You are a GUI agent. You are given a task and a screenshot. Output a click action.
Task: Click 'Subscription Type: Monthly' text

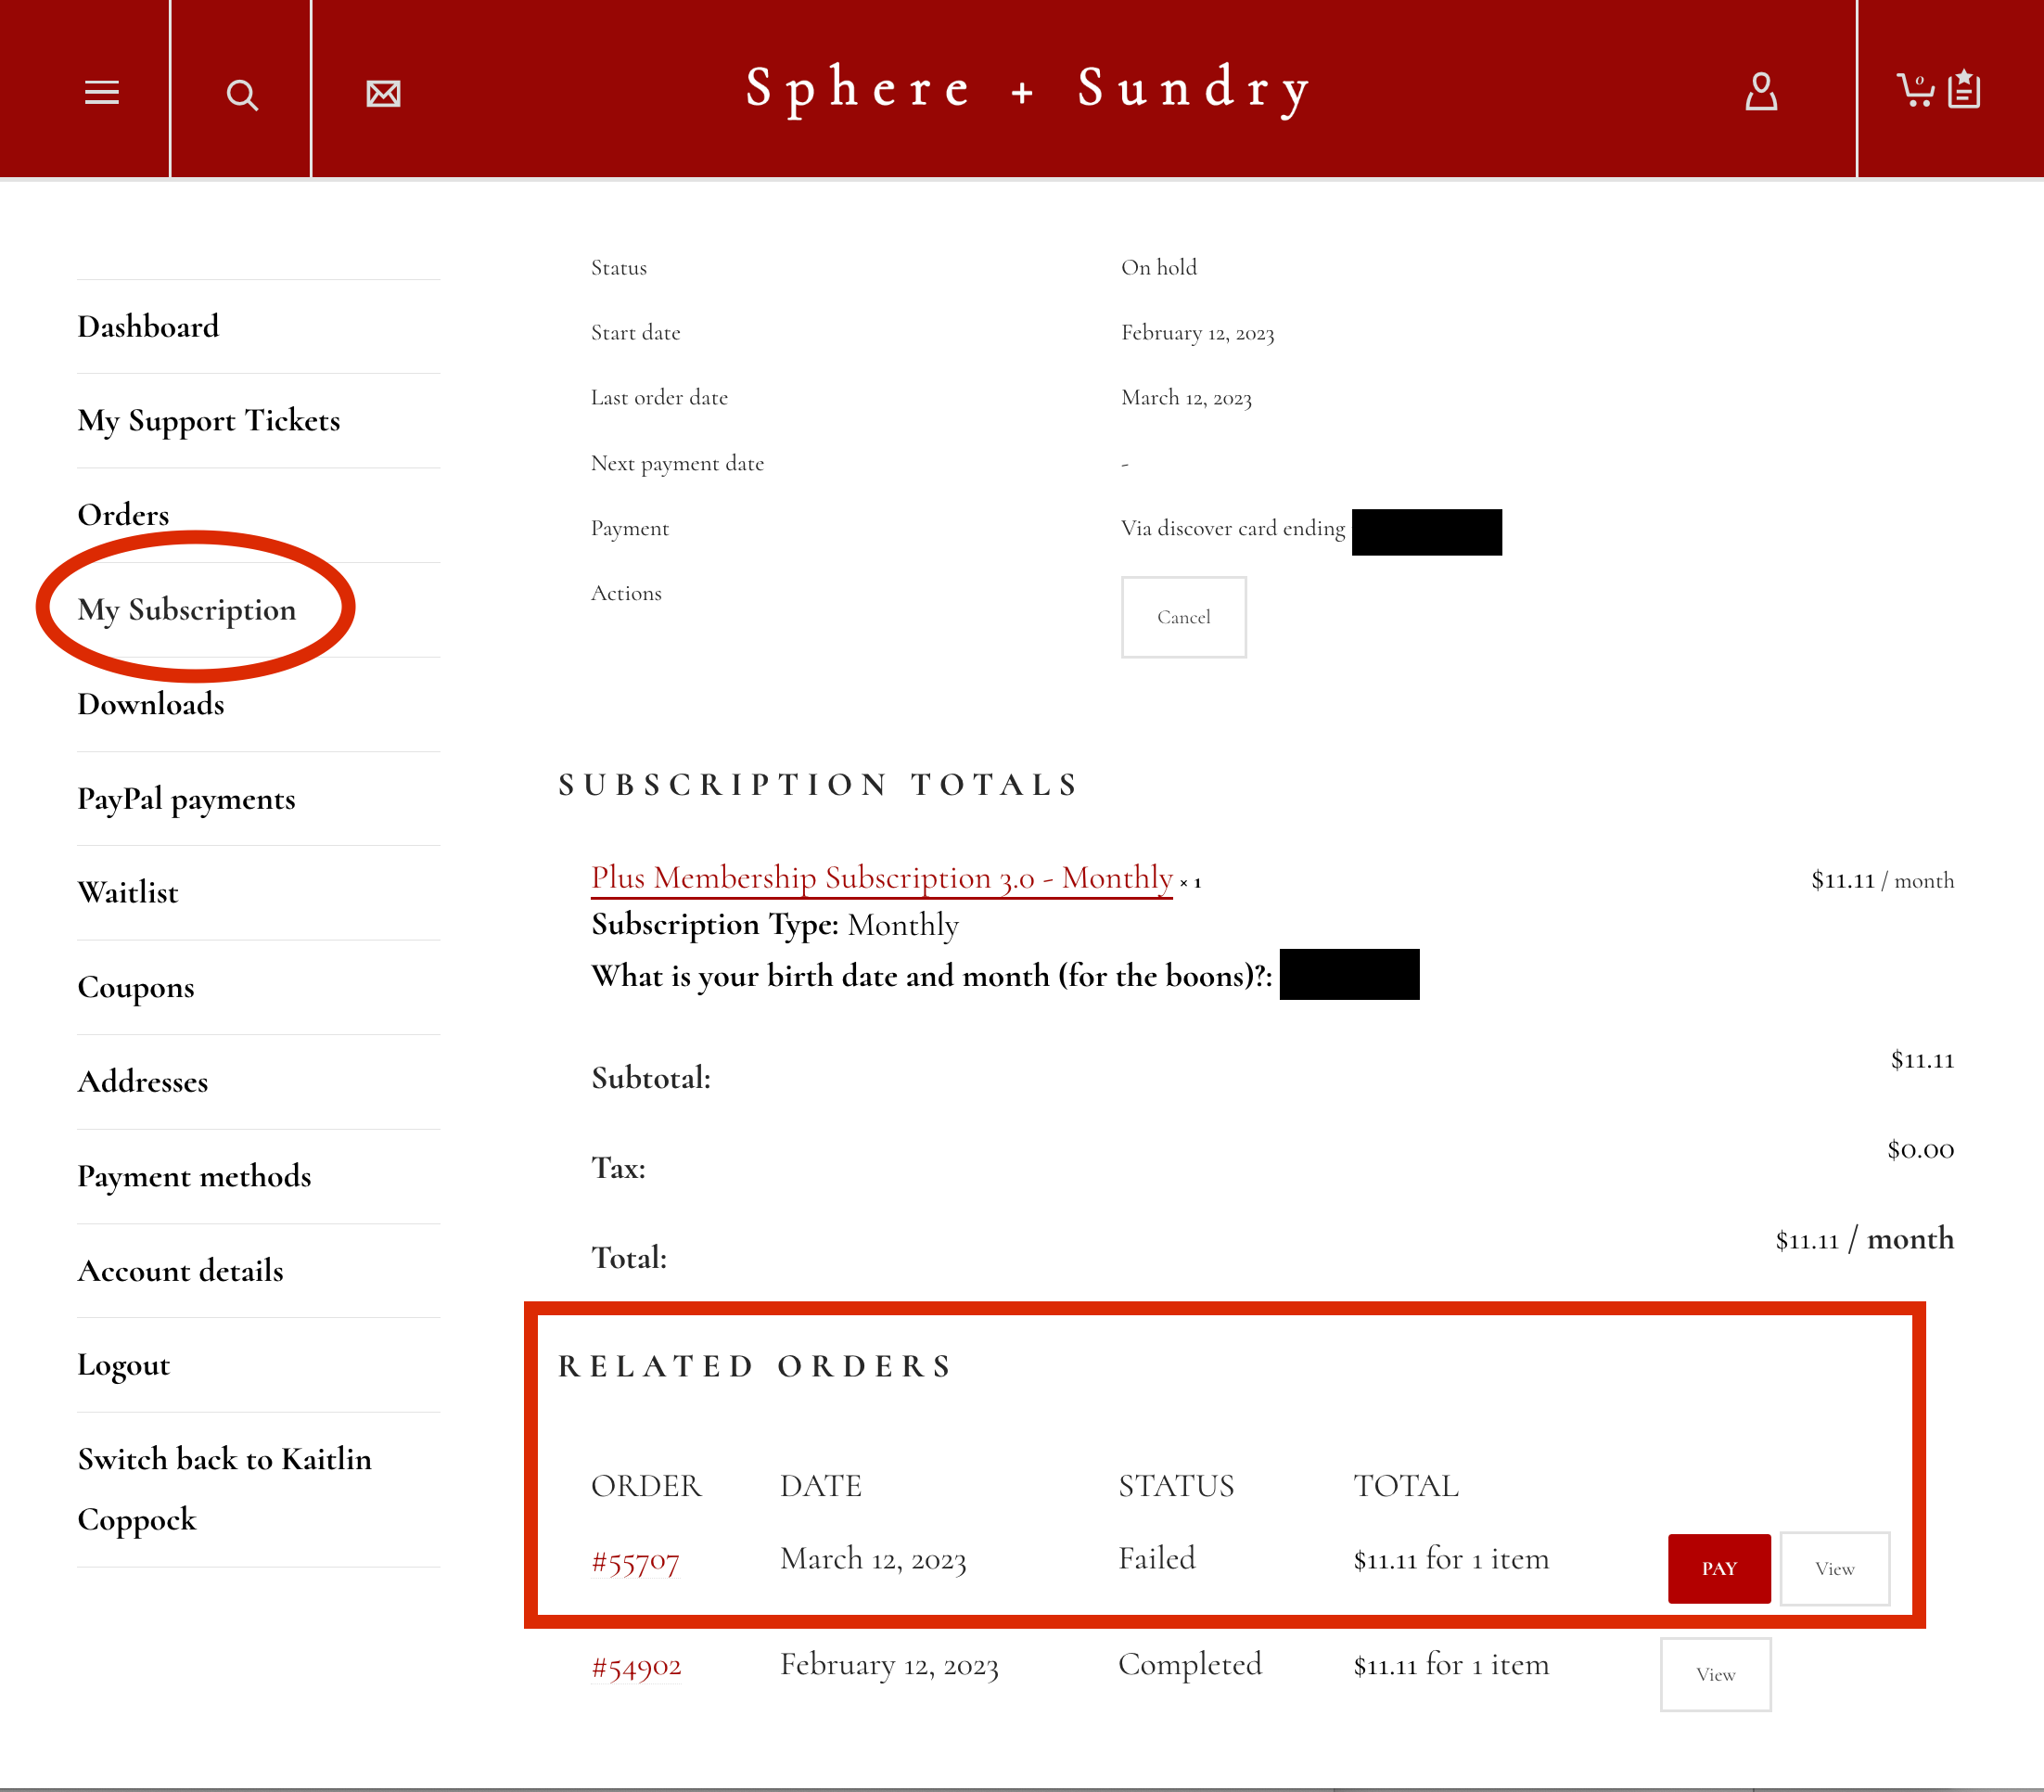[x=775, y=925]
